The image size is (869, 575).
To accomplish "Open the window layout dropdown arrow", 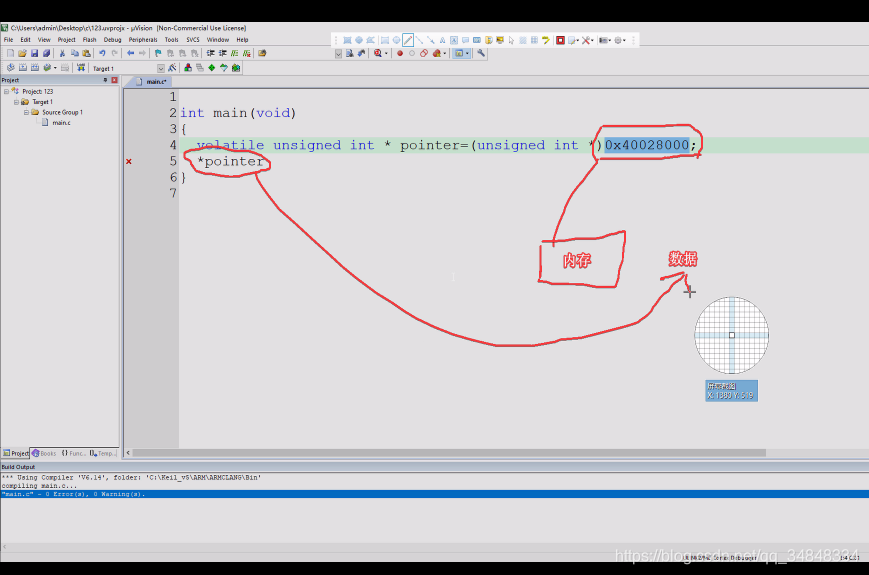I will click(x=468, y=53).
